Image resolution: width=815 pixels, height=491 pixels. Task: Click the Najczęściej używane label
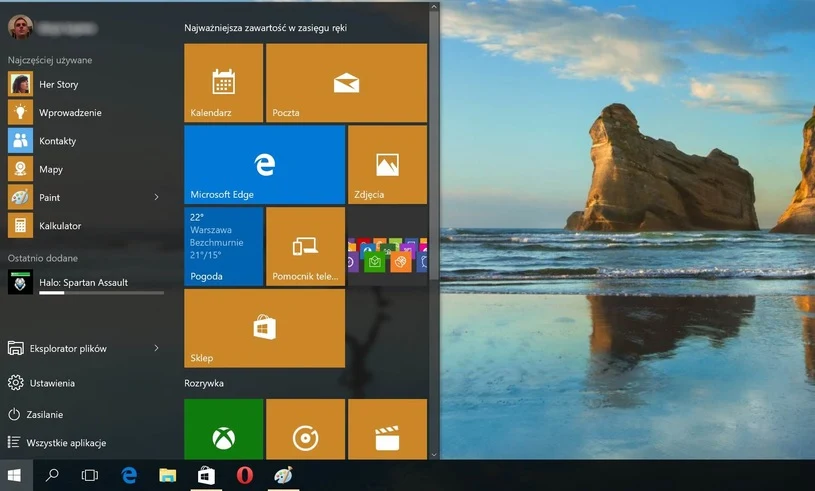coord(50,60)
